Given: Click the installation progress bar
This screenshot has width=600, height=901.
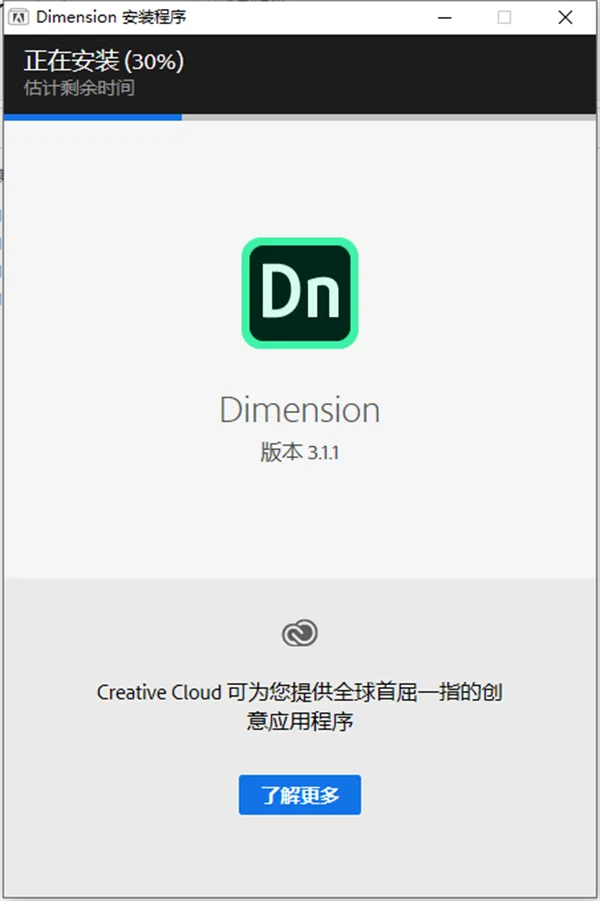Looking at the screenshot, I should (299, 117).
